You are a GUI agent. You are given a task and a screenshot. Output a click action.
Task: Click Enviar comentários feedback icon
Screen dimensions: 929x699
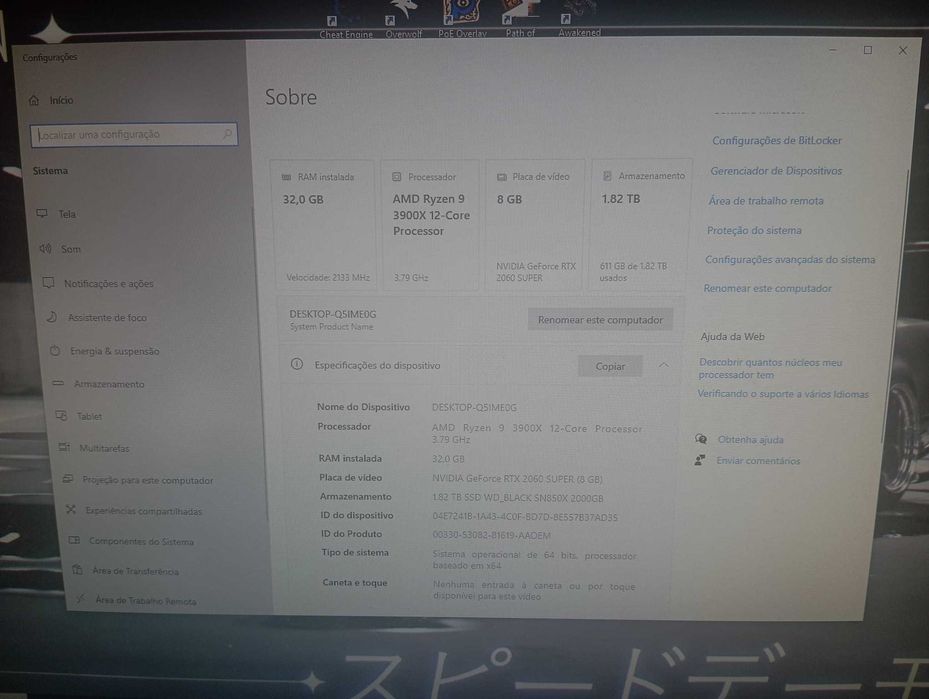click(x=700, y=460)
